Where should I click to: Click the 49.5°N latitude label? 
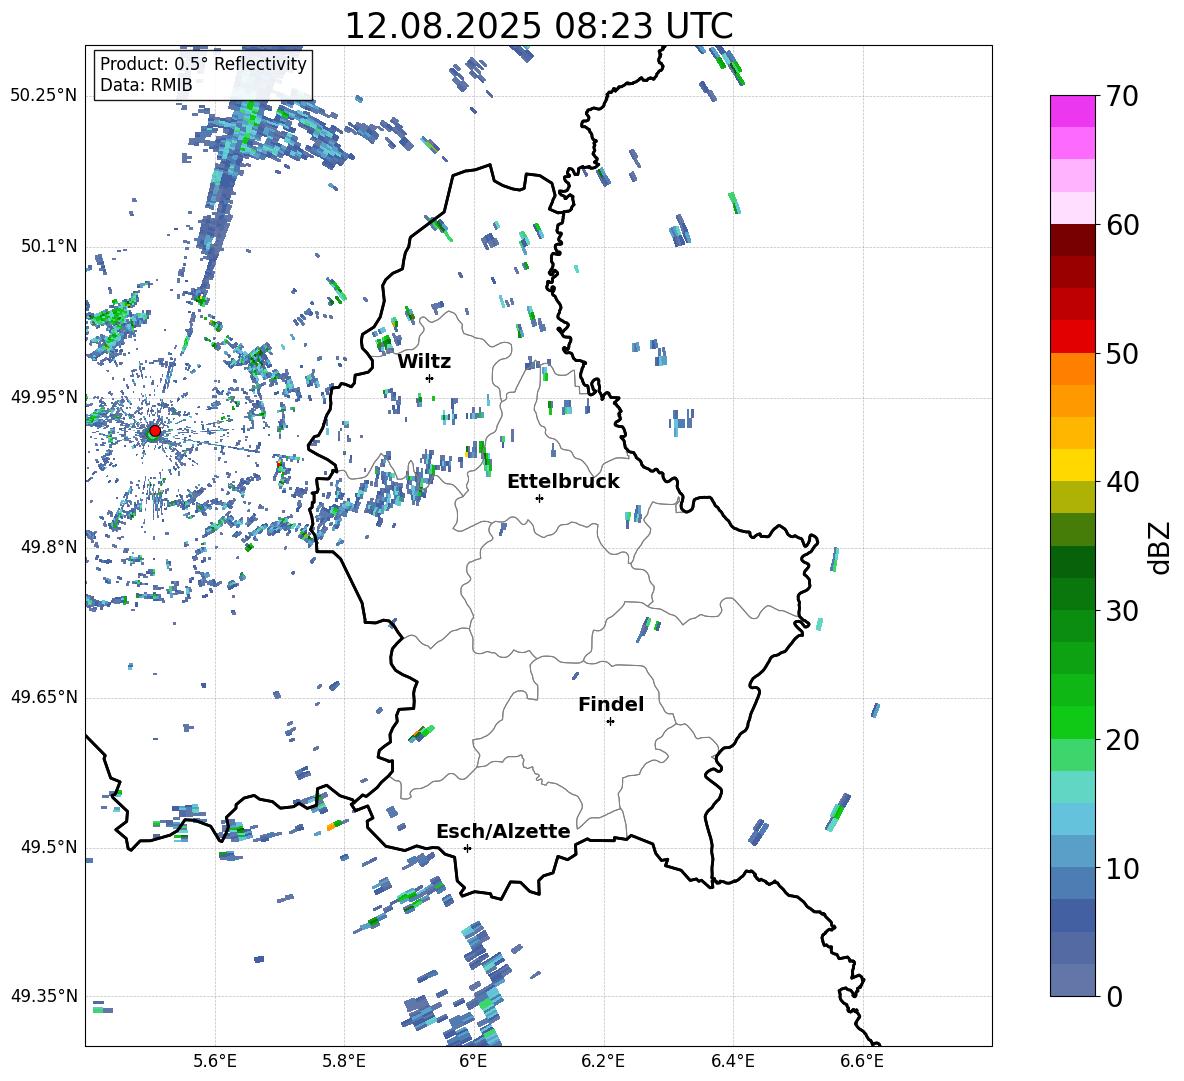(49, 846)
